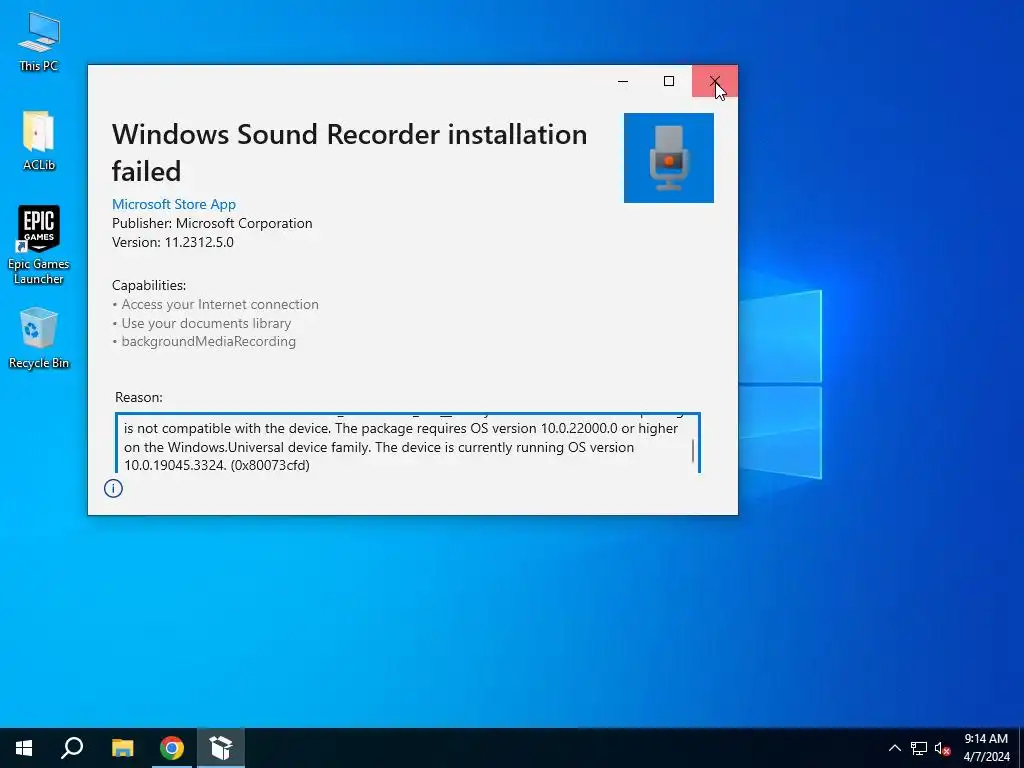This screenshot has width=1024, height=768.
Task: Select the Recycle Bin icon
Action: (39, 338)
